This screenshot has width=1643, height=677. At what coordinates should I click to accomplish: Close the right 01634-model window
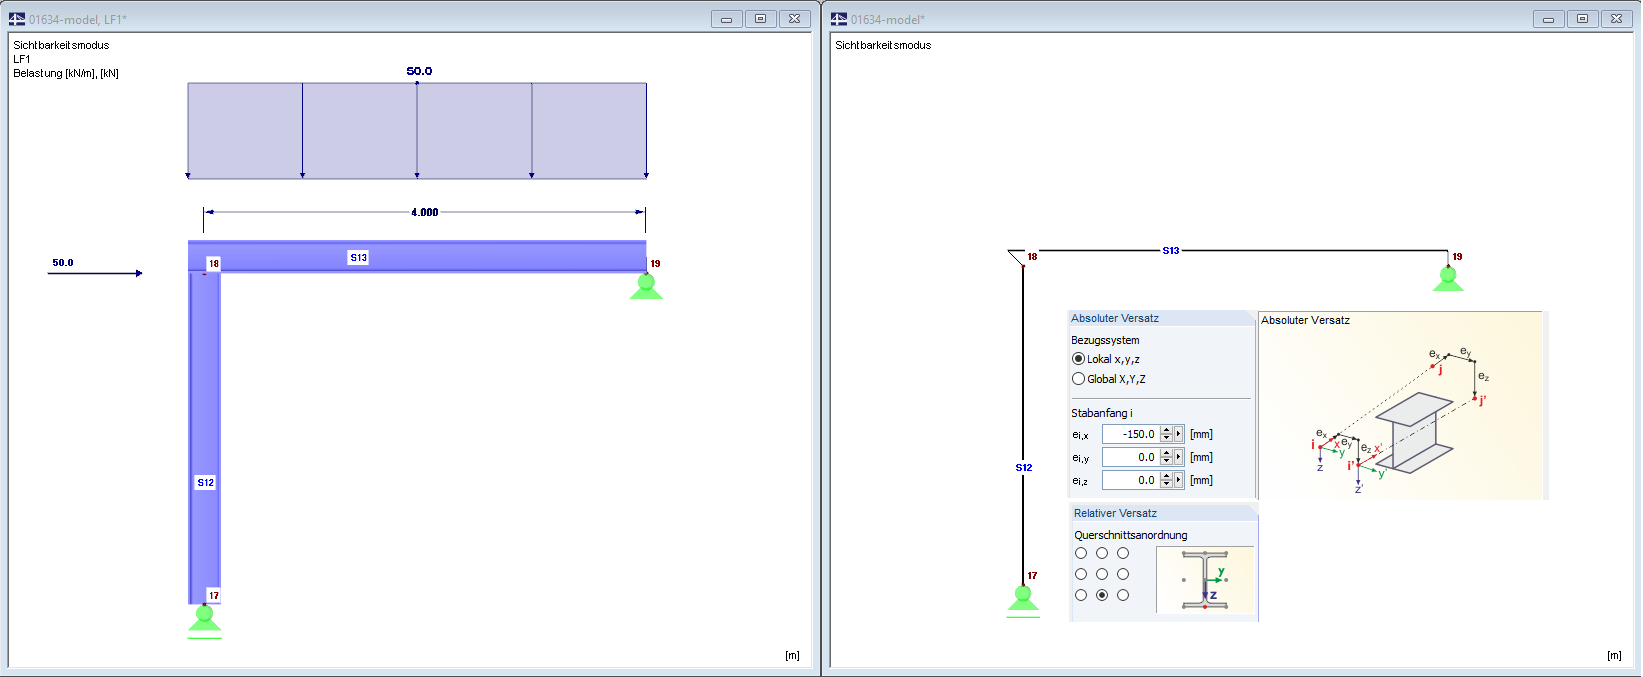1616,19
